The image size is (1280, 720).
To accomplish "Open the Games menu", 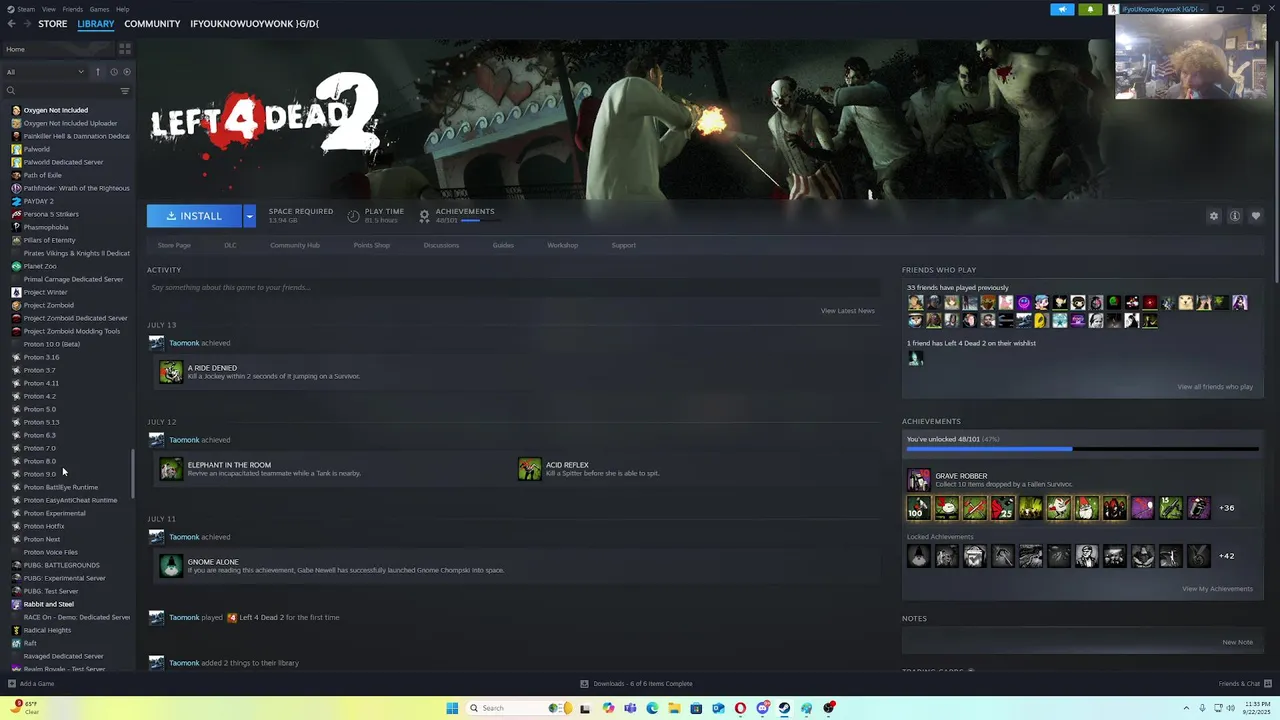I will [99, 9].
